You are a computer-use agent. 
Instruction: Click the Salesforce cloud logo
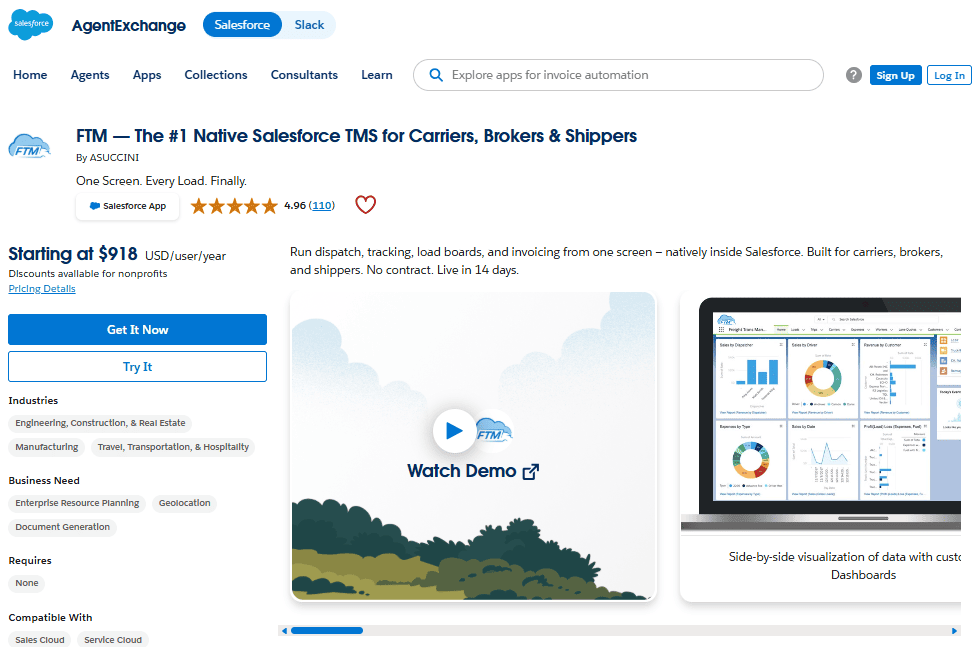coord(30,25)
